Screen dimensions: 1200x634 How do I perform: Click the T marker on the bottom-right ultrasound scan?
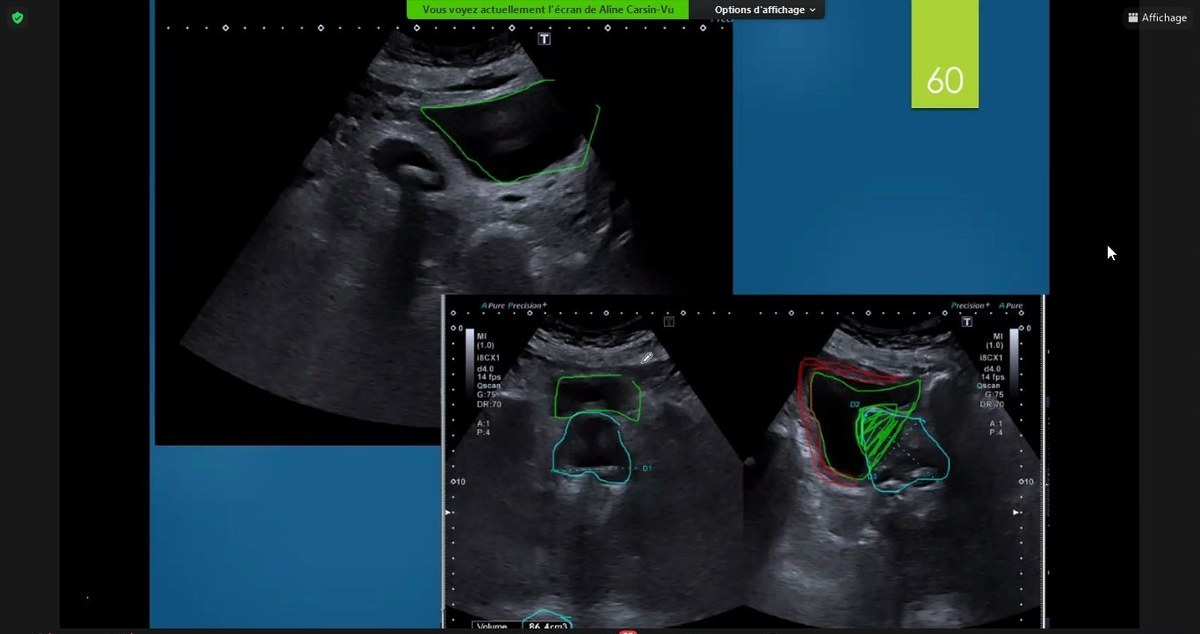tap(967, 322)
